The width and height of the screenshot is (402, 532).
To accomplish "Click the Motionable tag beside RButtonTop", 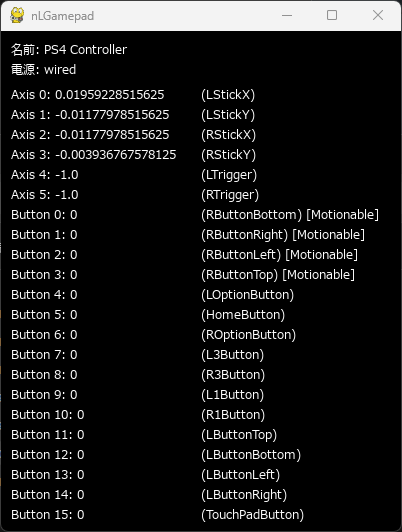I will point(319,275).
